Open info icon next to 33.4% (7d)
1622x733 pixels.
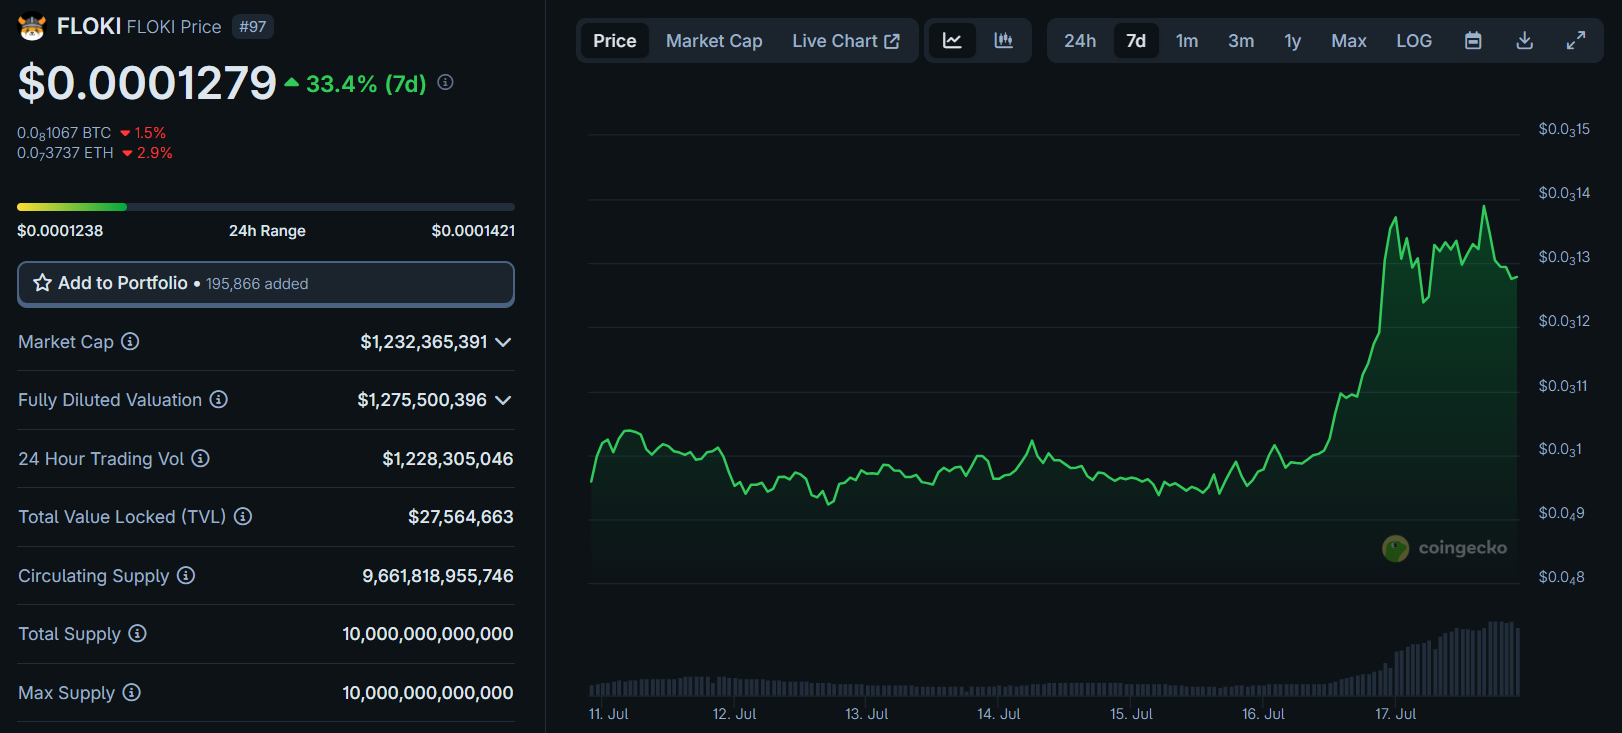click(446, 83)
